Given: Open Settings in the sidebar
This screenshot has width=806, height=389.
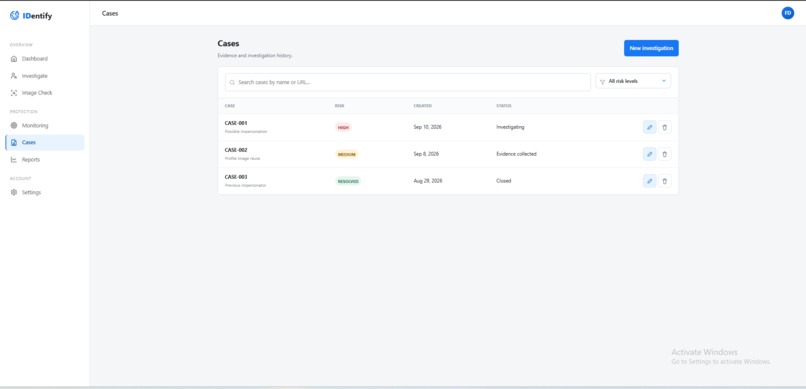Looking at the screenshot, I should click(x=45, y=192).
